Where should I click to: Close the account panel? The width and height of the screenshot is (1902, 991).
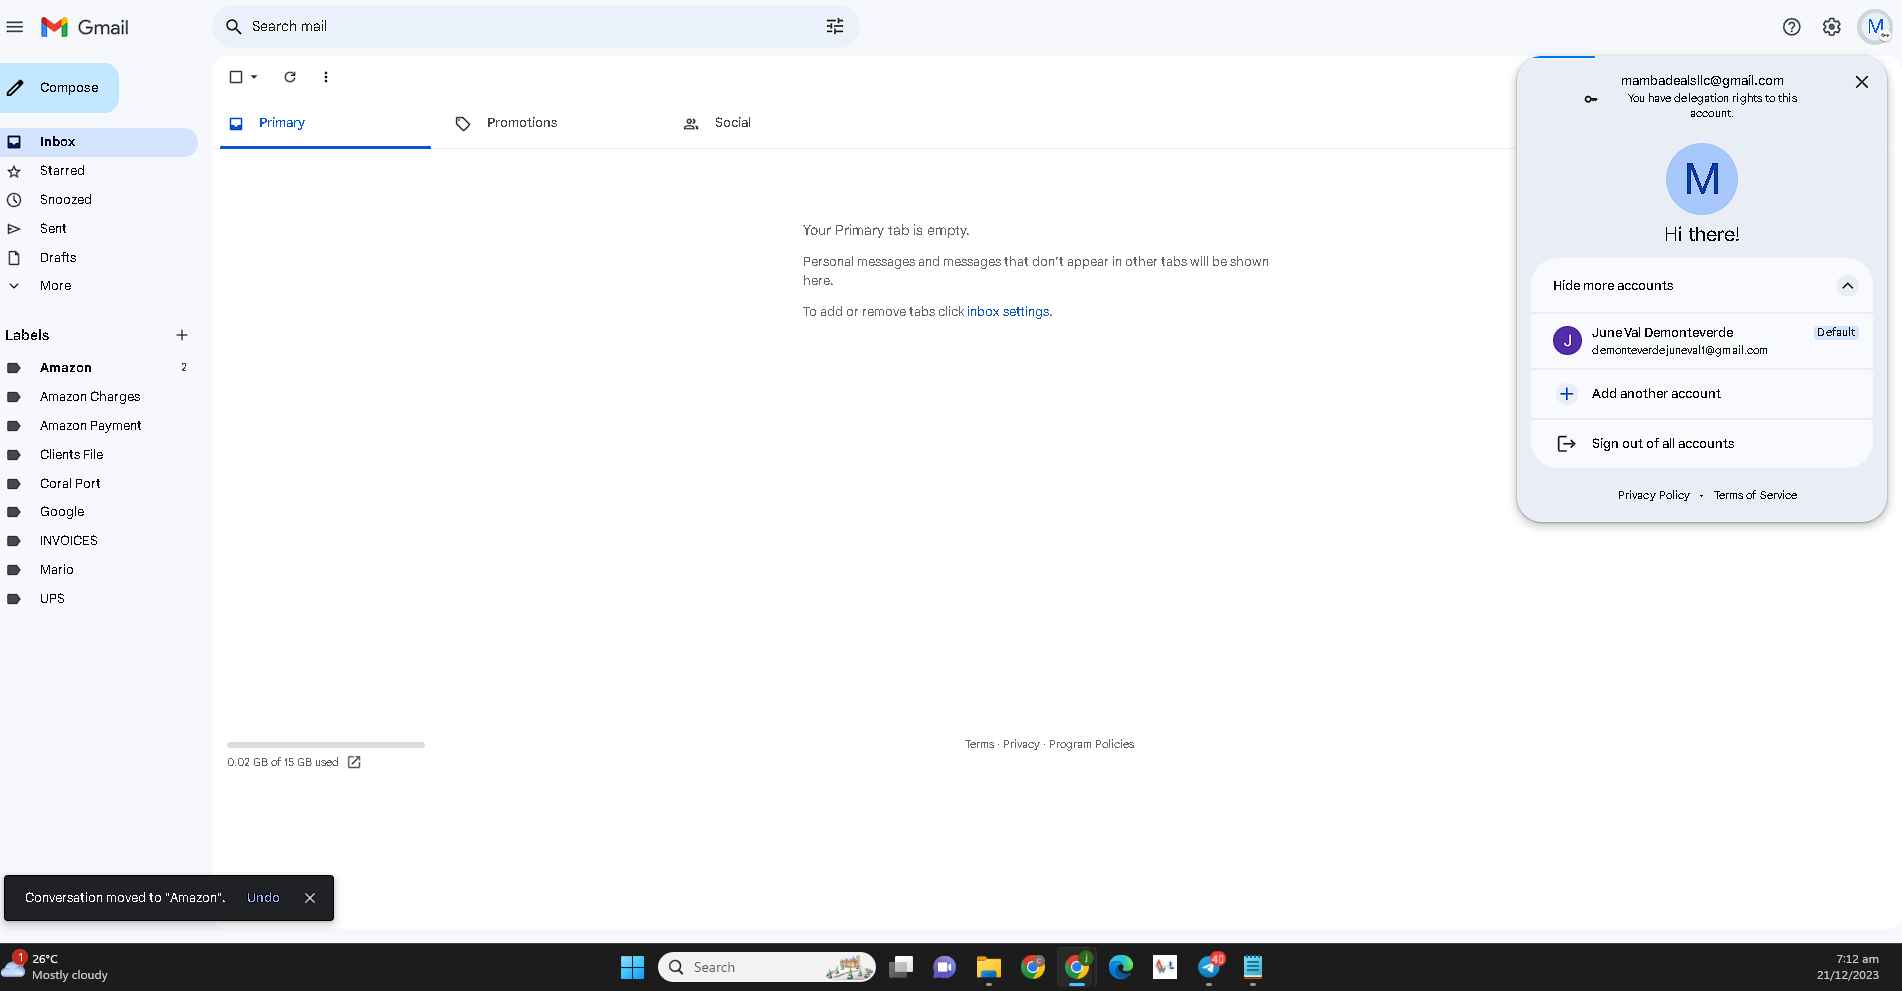(x=1861, y=82)
